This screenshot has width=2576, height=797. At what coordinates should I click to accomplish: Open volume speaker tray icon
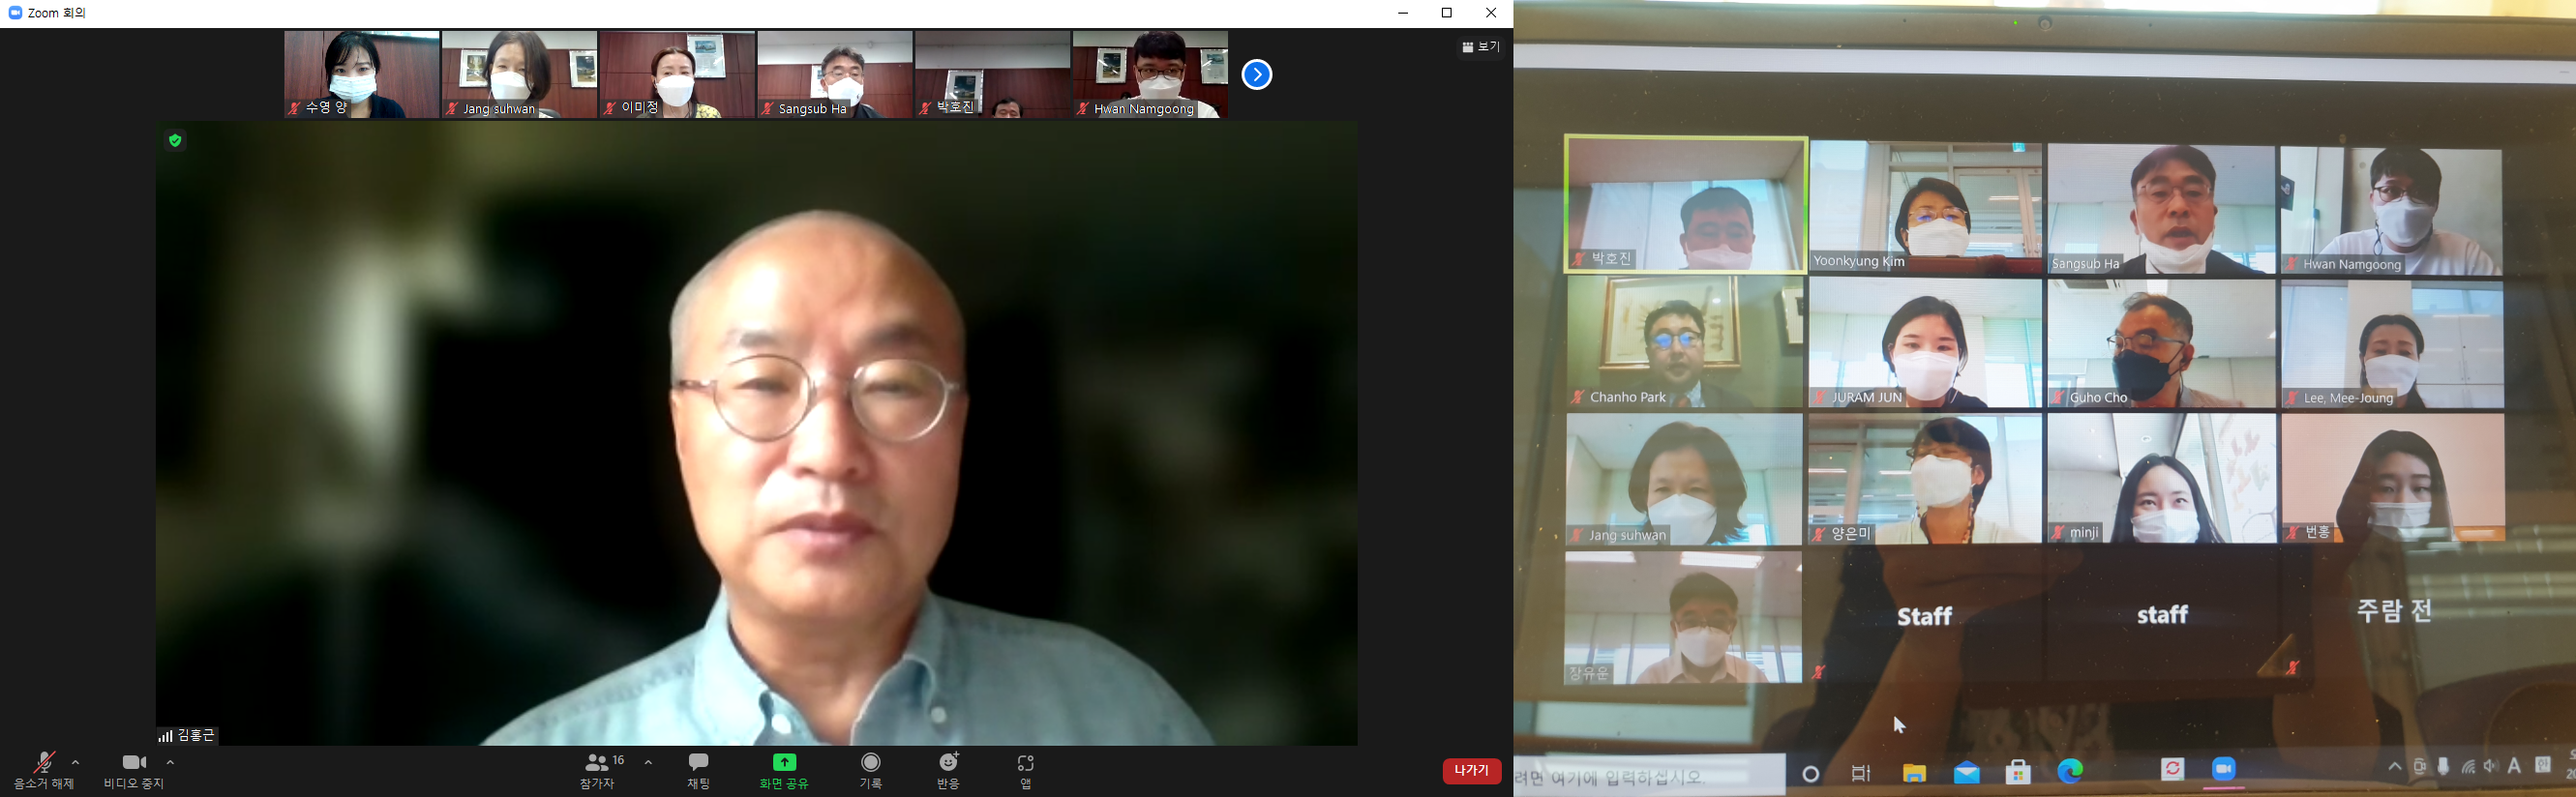pyautogui.click(x=2491, y=766)
